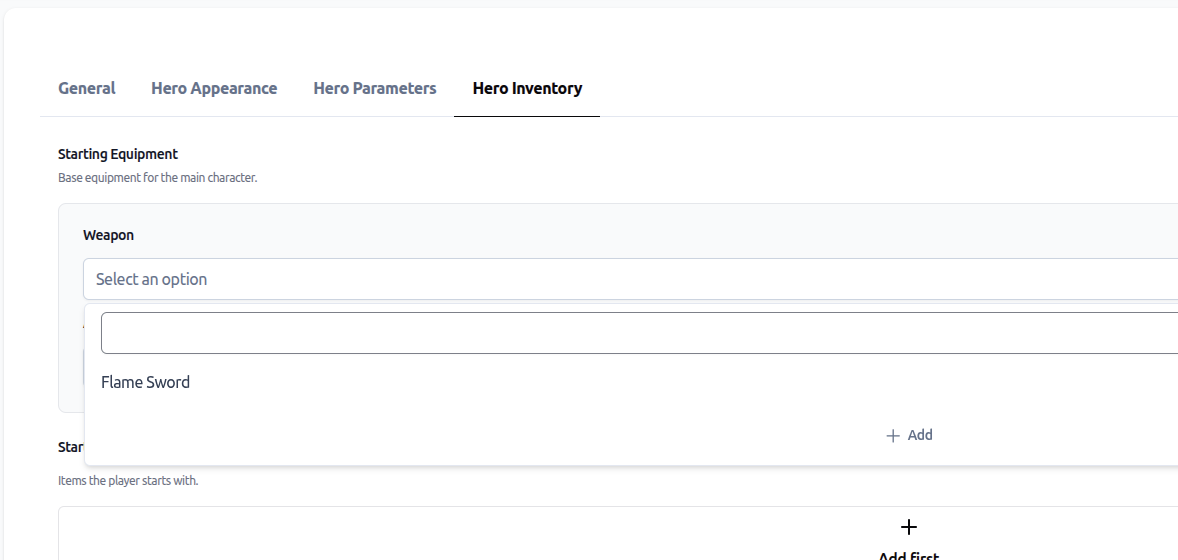Click the Weapon field label
The width and height of the screenshot is (1178, 560).
click(108, 235)
